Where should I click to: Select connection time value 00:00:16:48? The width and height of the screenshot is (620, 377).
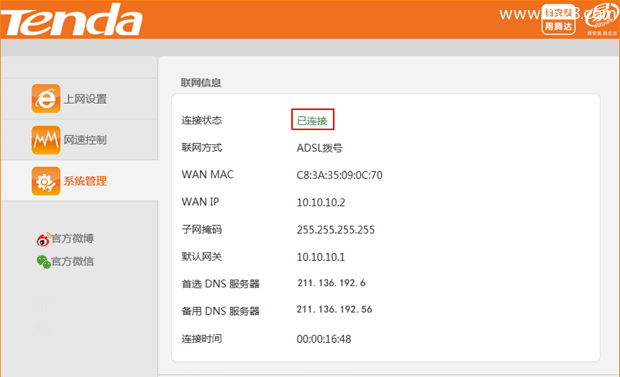coord(324,339)
